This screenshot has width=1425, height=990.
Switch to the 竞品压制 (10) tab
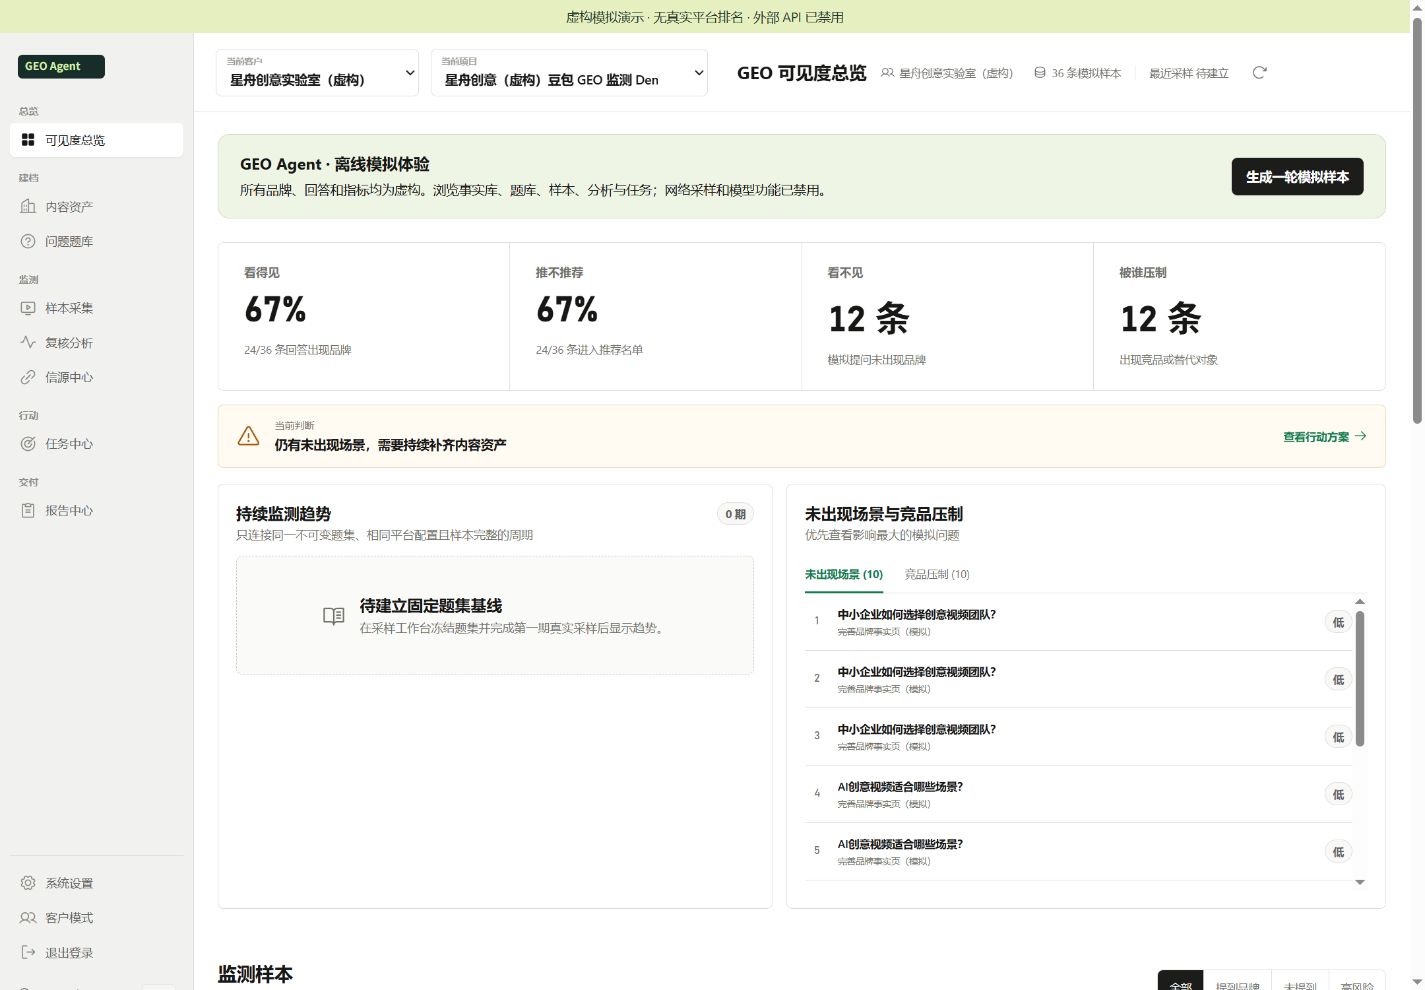tap(937, 574)
